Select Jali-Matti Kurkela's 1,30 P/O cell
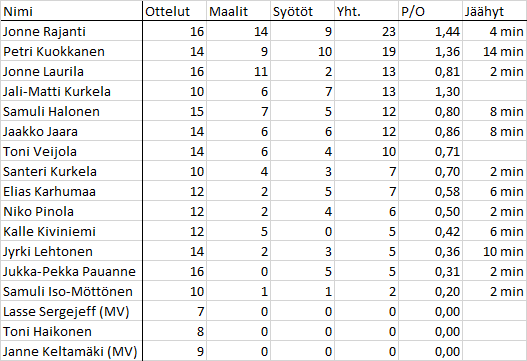The image size is (527, 361). pyautogui.click(x=430, y=91)
